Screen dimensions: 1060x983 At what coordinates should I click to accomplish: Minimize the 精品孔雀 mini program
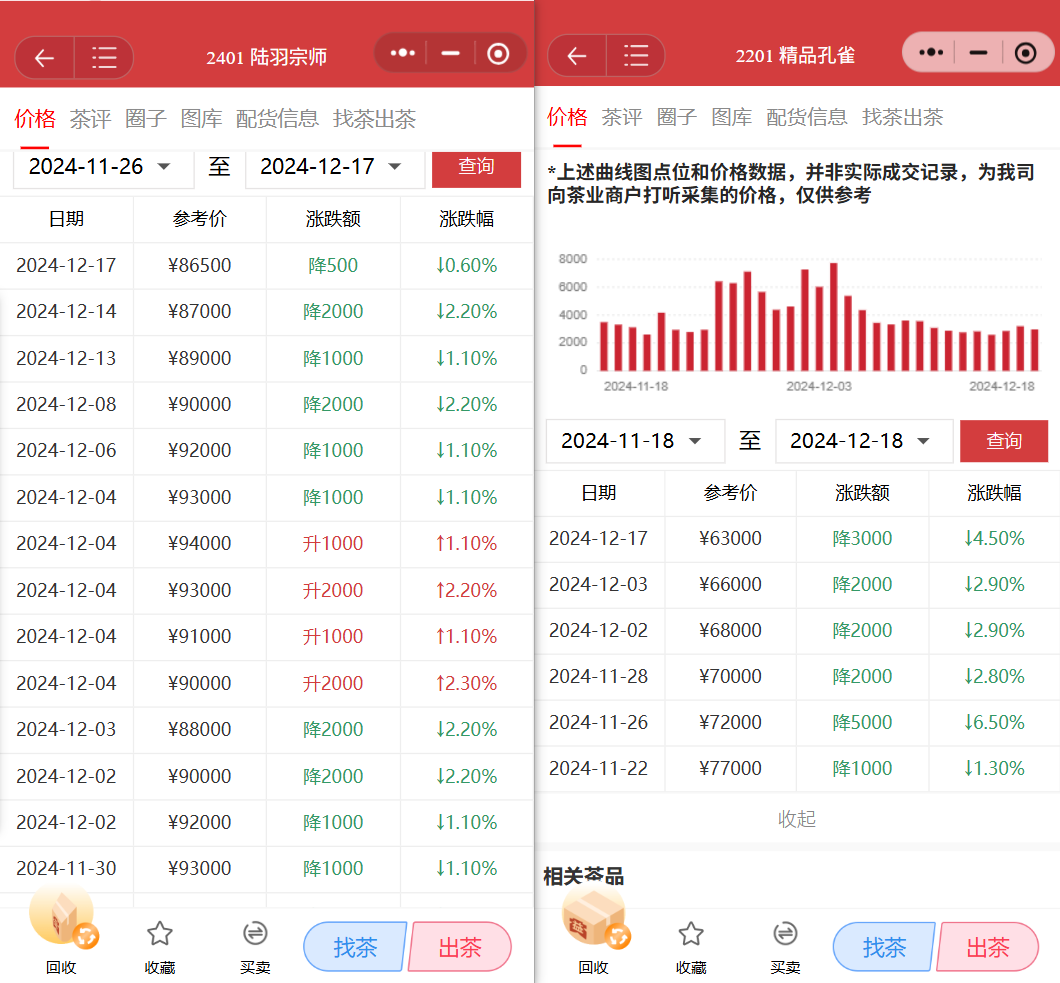pos(978,52)
